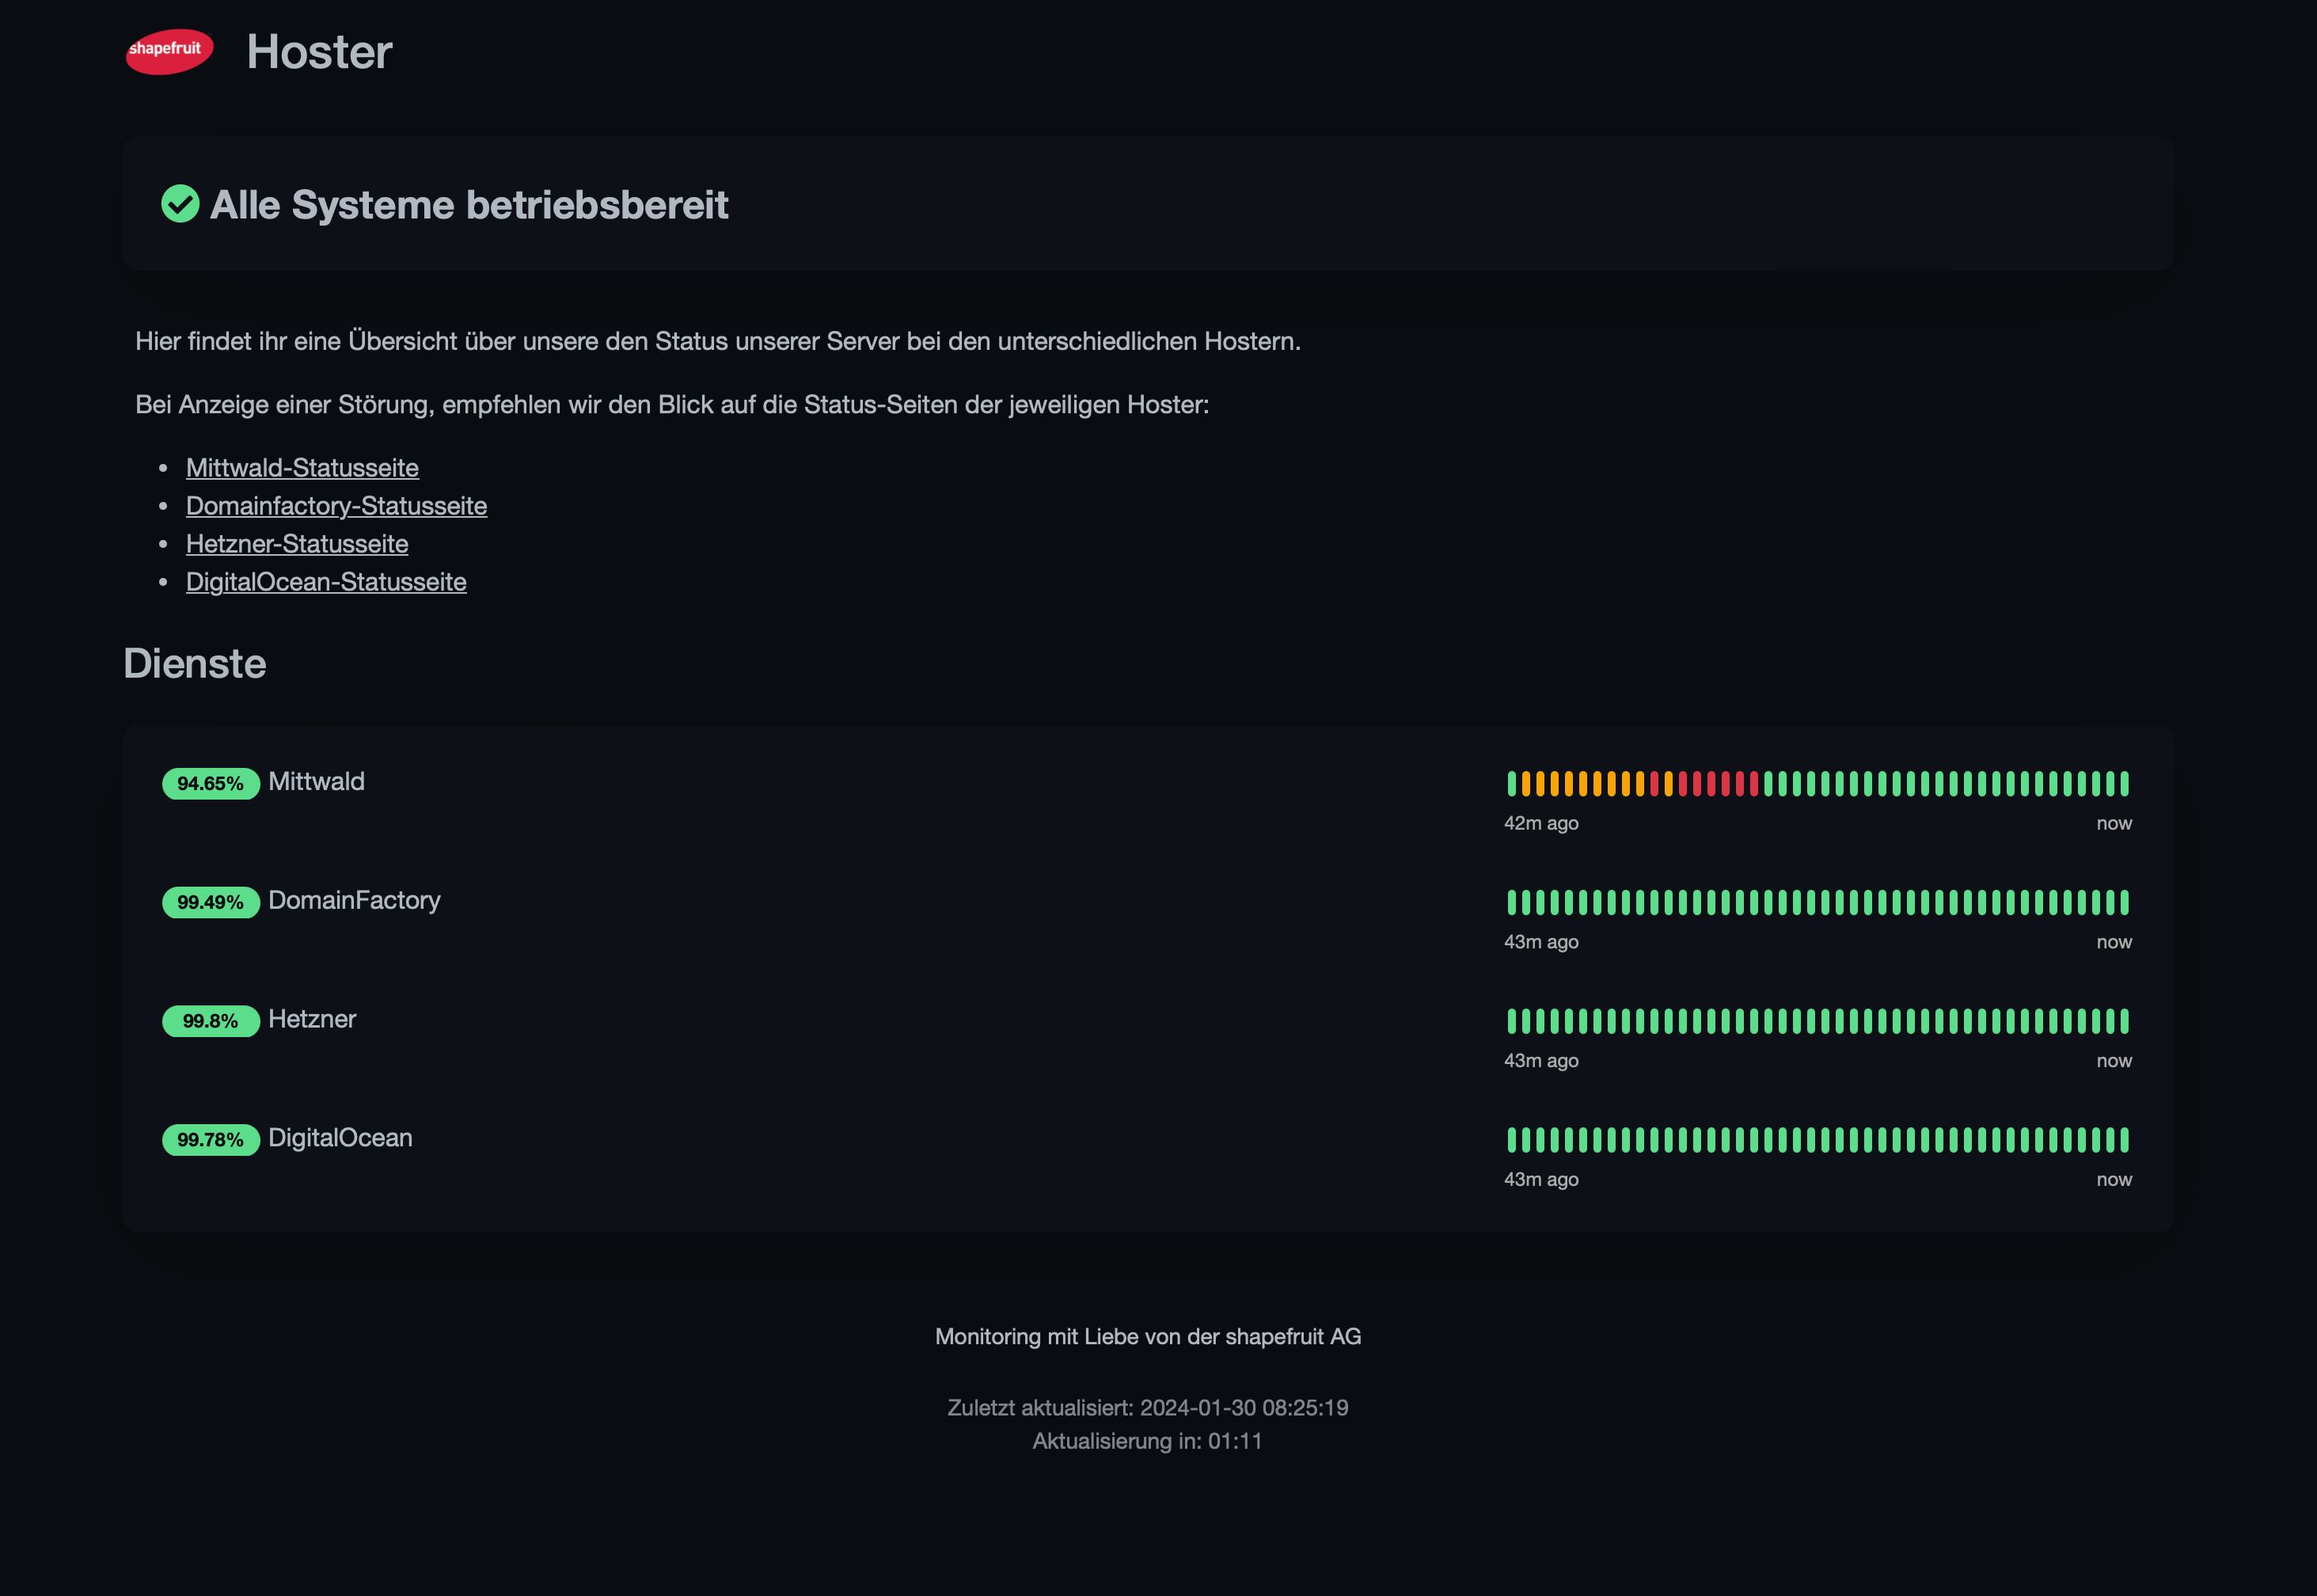
Task: Click the last Mittwald heartbeat bar
Action: (2125, 783)
